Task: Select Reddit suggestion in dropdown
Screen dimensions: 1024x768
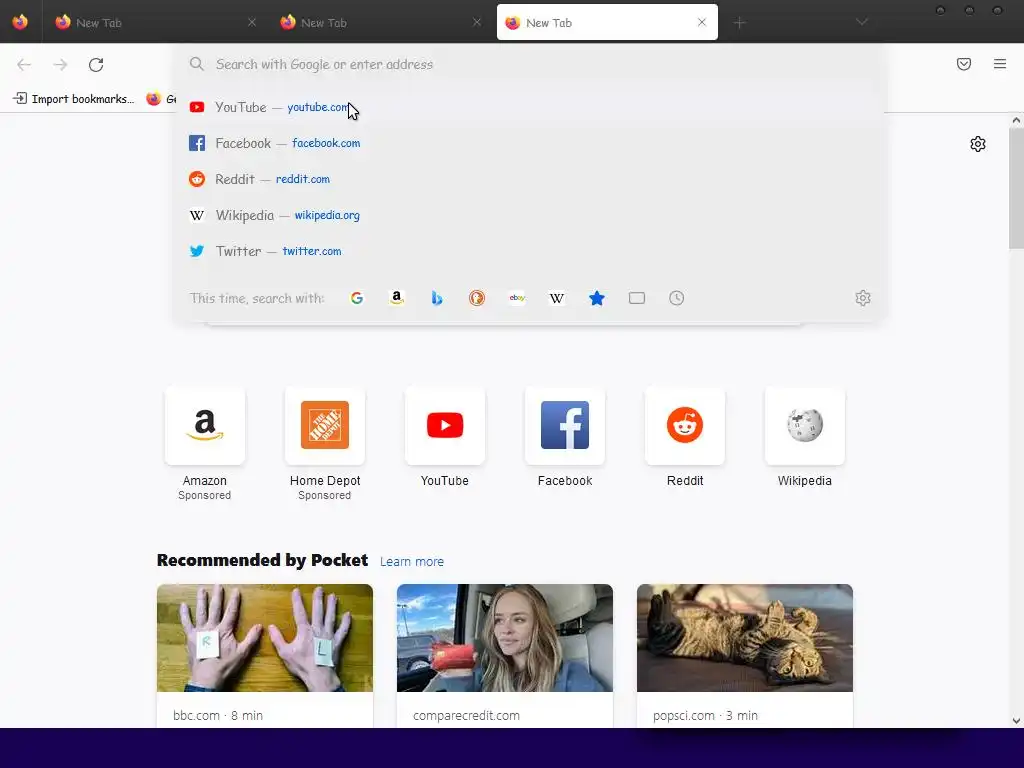Action: pos(529,179)
